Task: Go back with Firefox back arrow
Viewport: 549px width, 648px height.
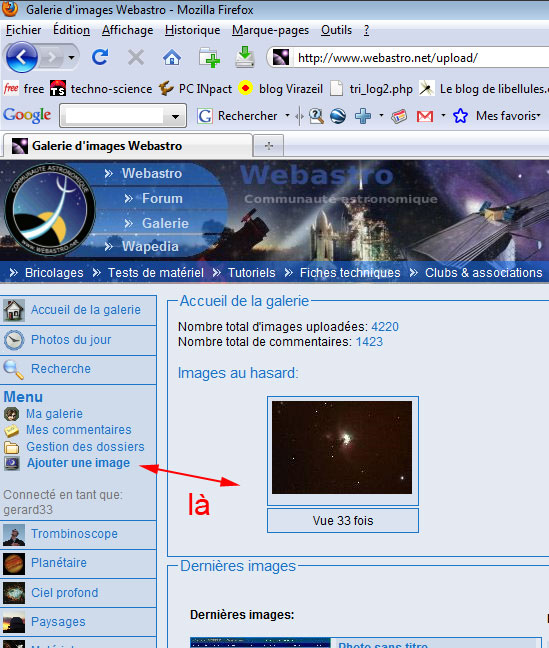Action: pos(21,57)
